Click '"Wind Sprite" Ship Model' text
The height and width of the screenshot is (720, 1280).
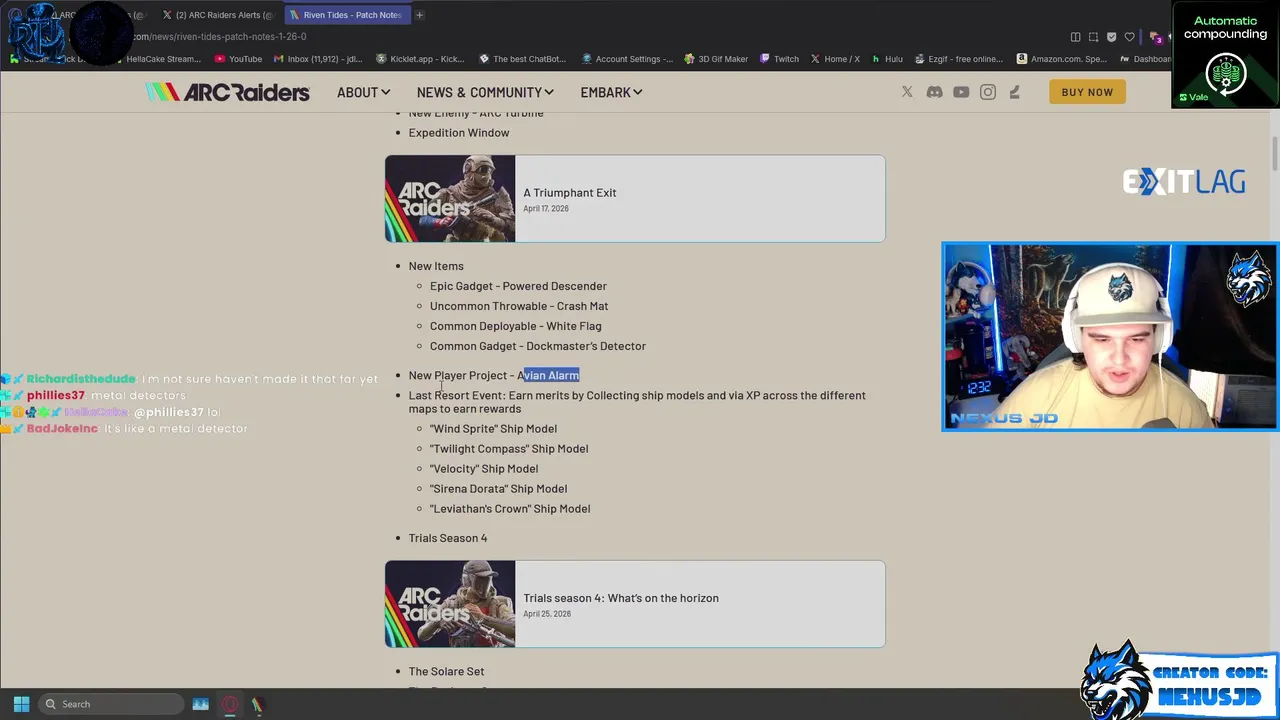point(493,429)
